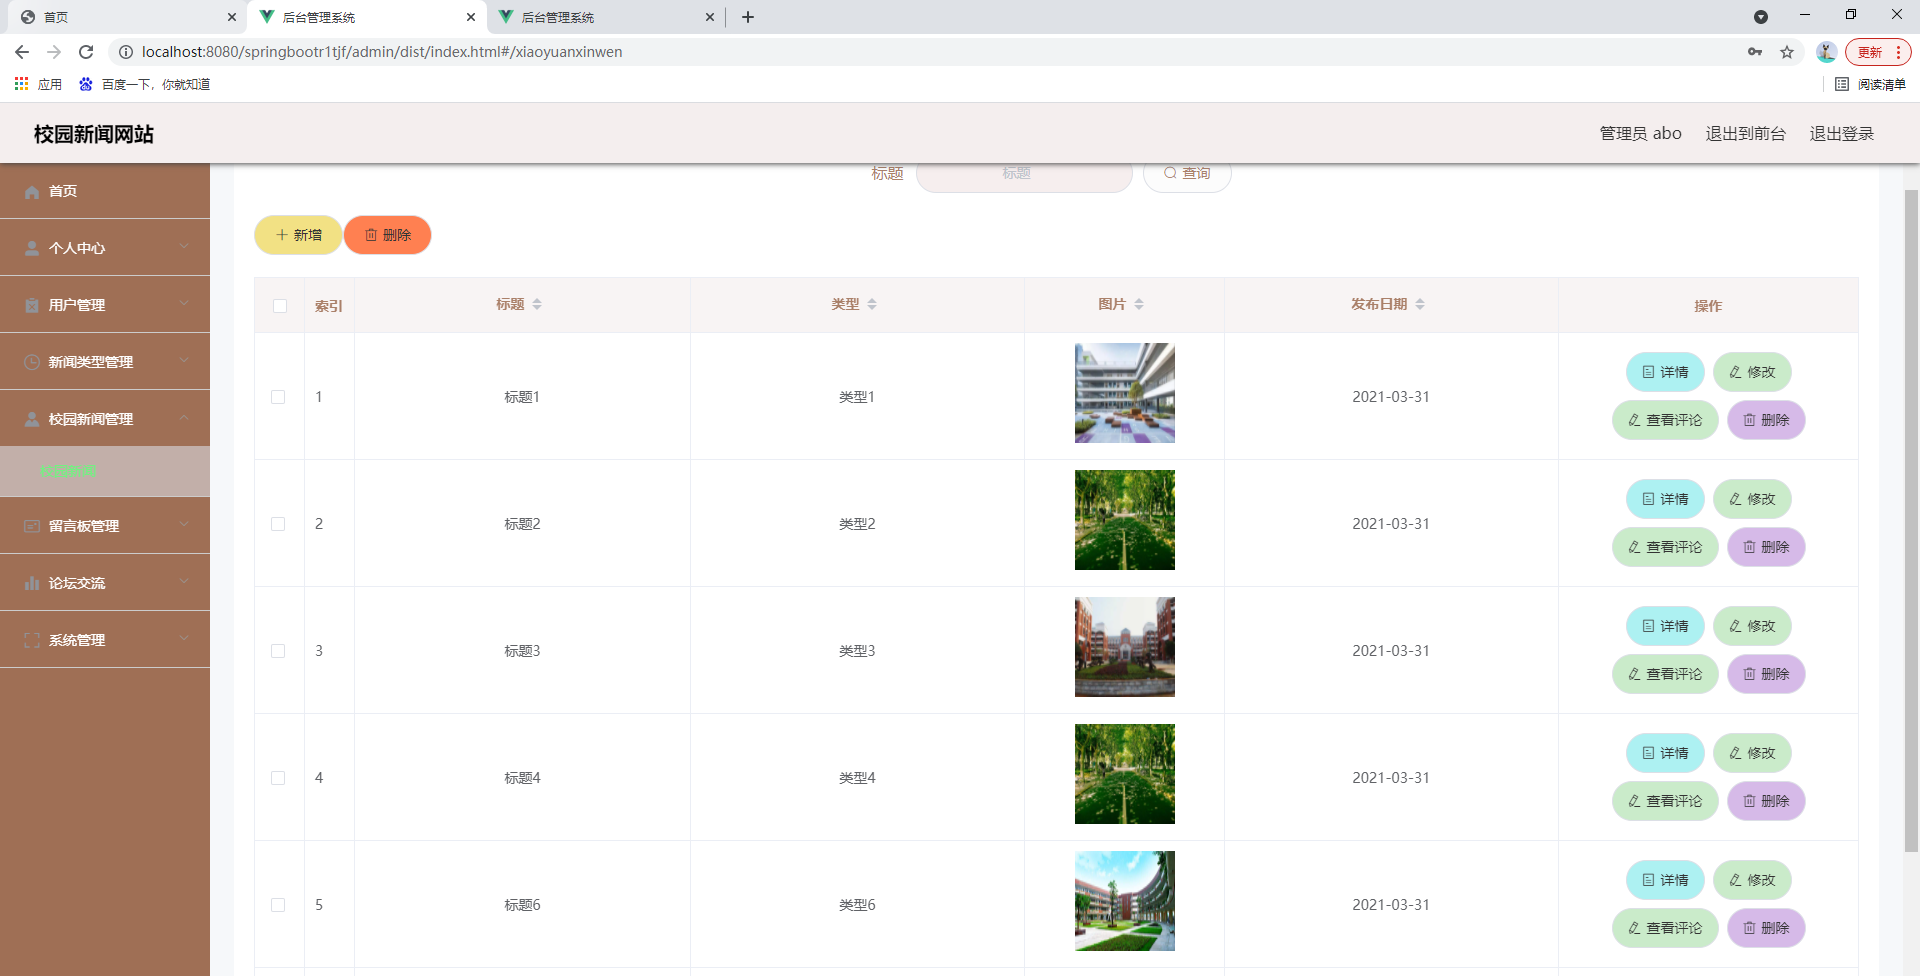Click the plus icon on the 新增 button
The image size is (1920, 976).
[281, 234]
